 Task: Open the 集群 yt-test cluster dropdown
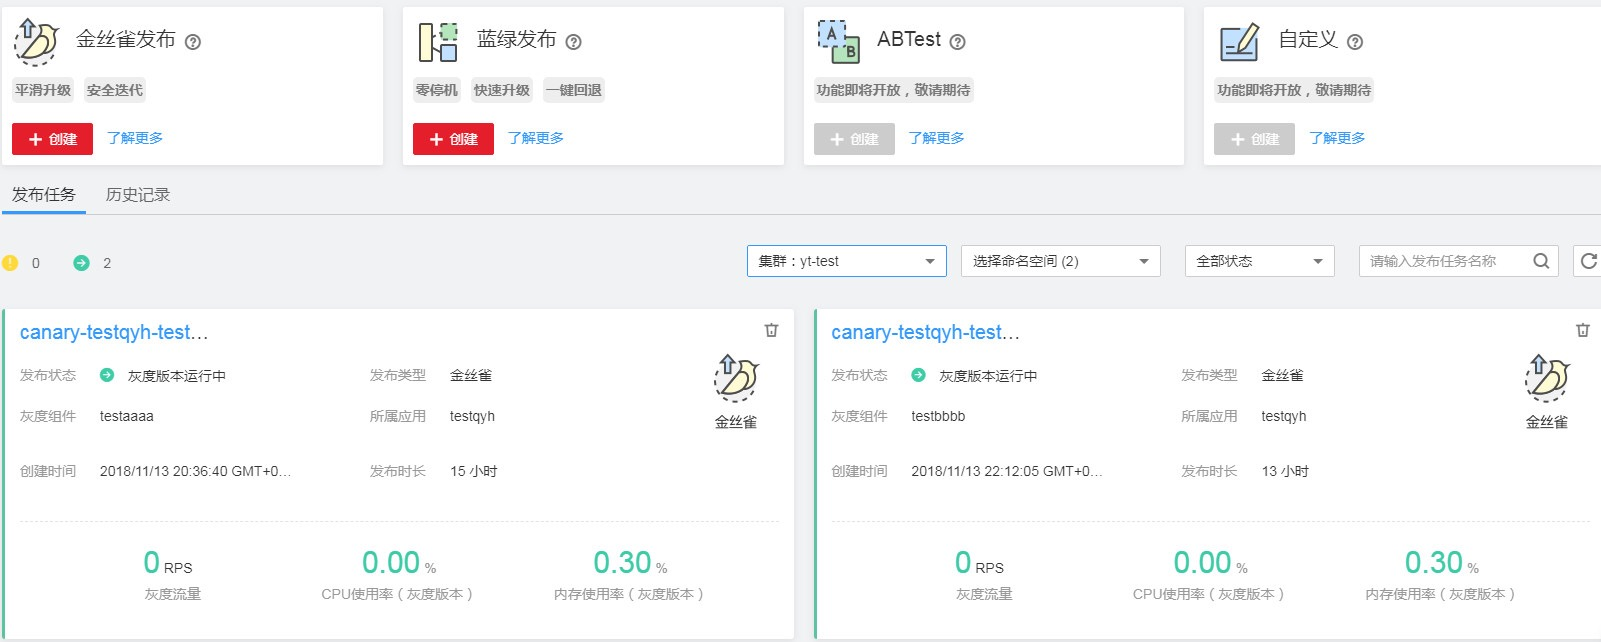846,261
